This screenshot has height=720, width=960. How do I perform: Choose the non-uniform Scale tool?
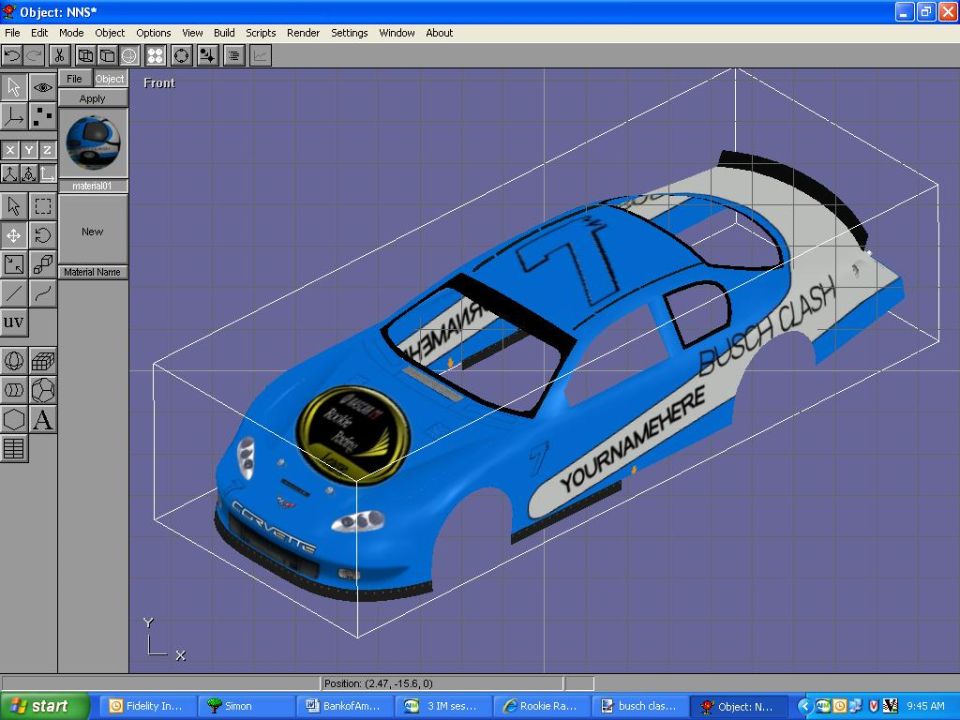point(13,264)
